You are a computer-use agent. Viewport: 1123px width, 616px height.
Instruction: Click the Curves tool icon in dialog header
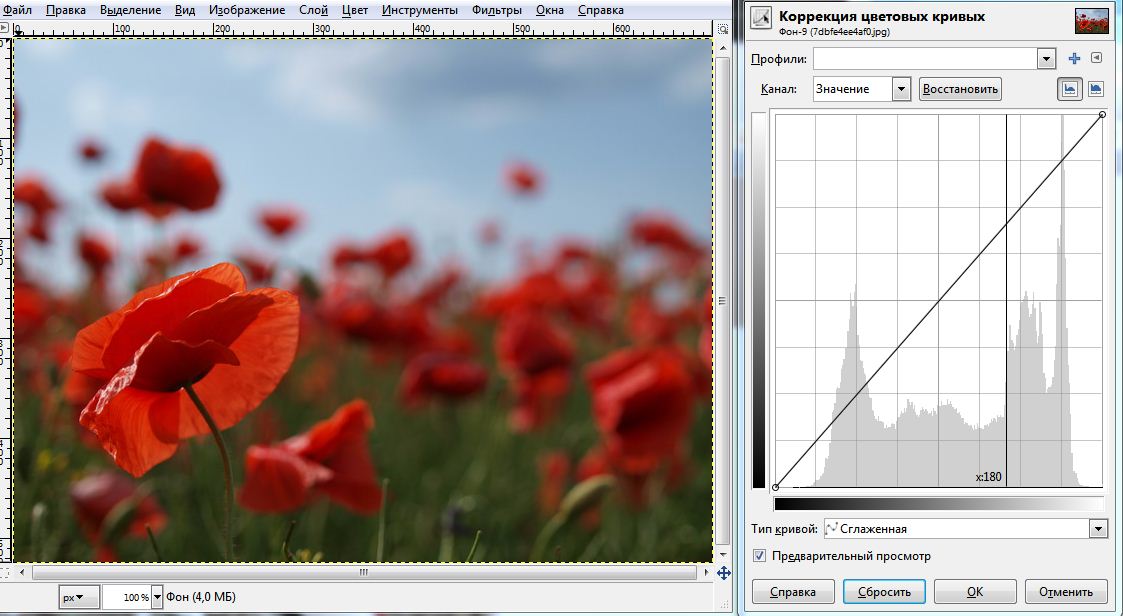click(x=762, y=20)
